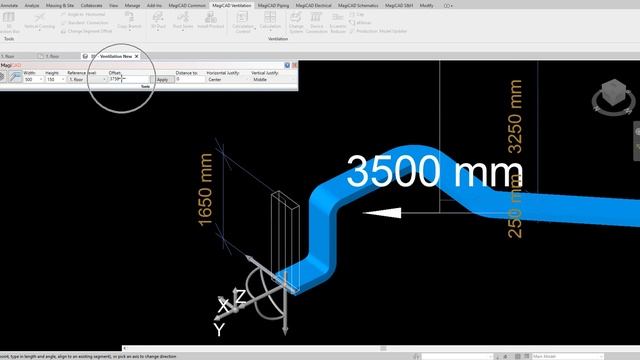Click the Apply button

pyautogui.click(x=163, y=80)
